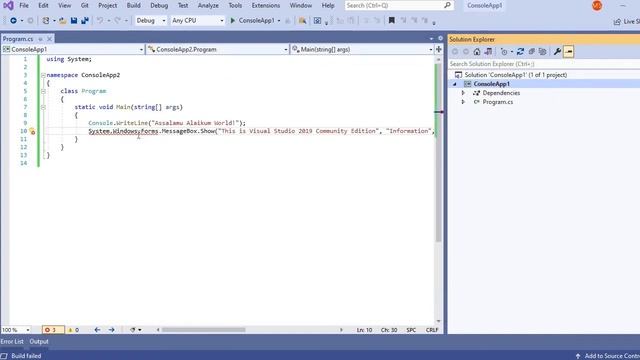Click the Search (Ctrl+Q) input box

pyautogui.click(x=393, y=5)
